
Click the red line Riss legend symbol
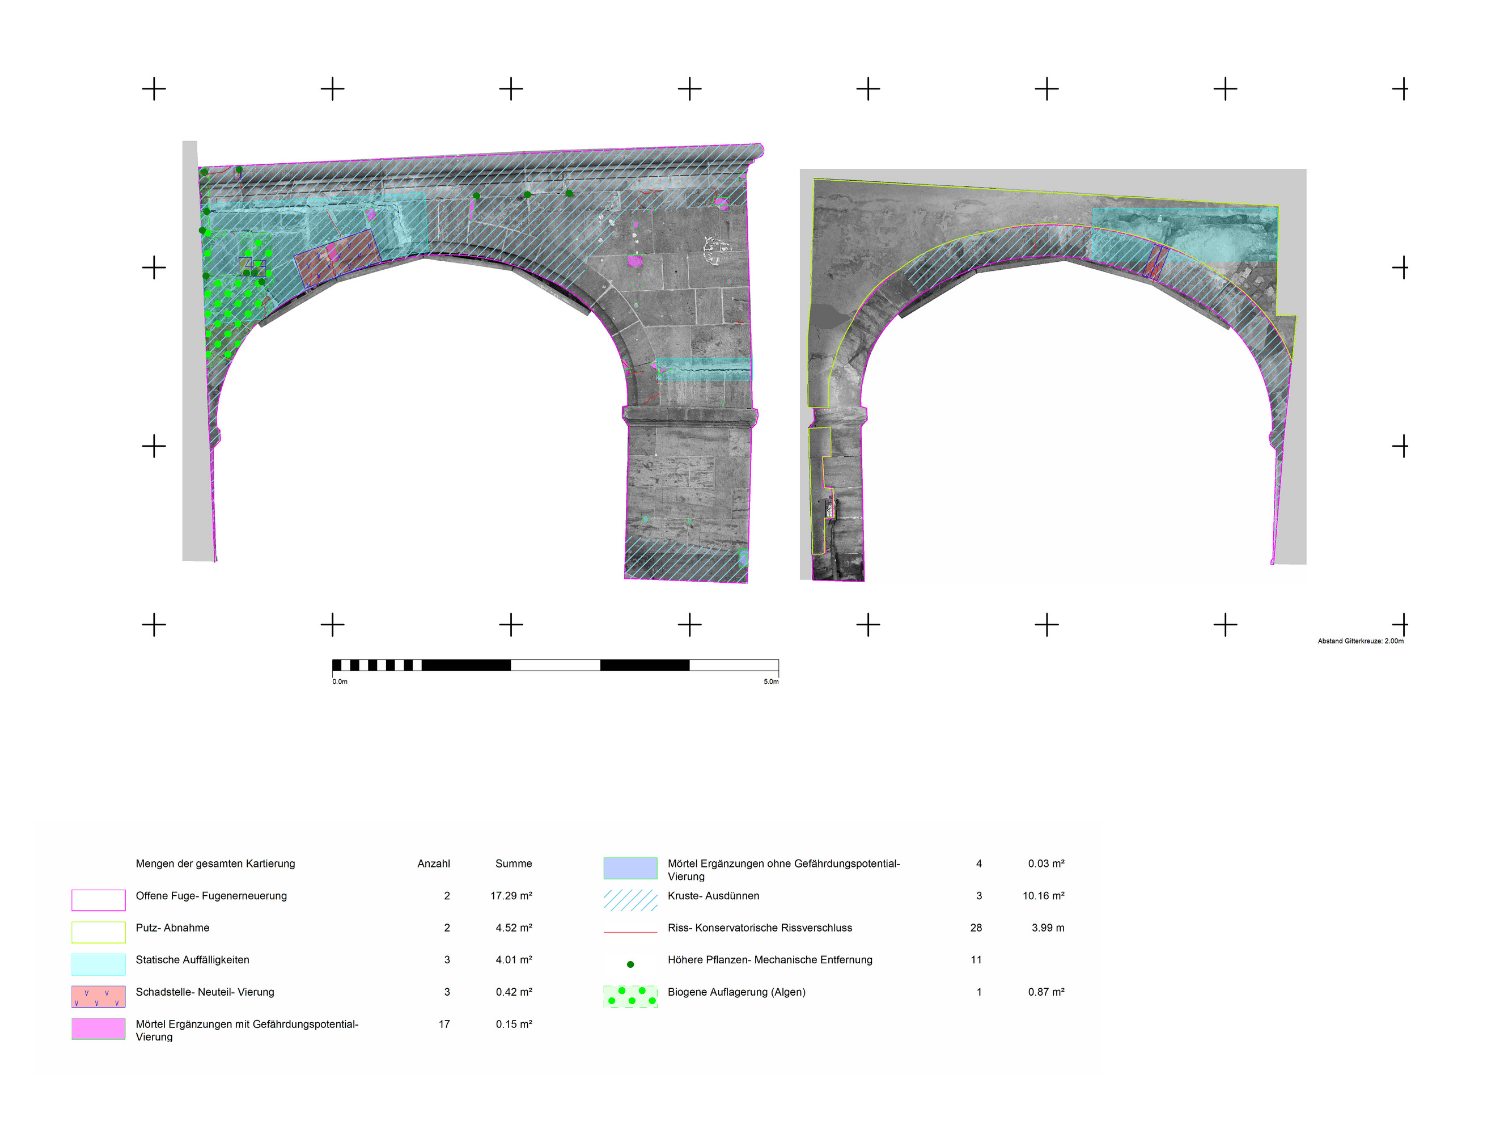[631, 932]
